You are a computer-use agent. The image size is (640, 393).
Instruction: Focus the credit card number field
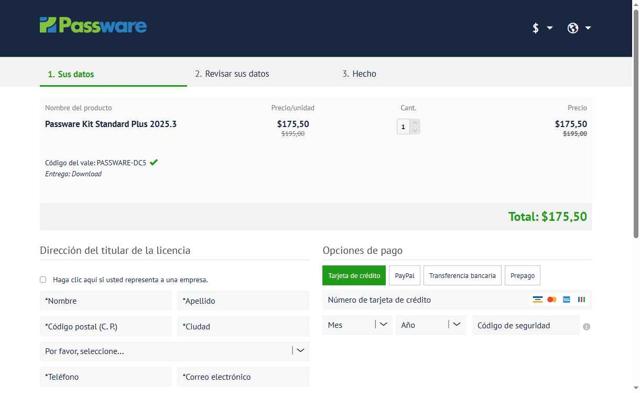click(x=457, y=300)
